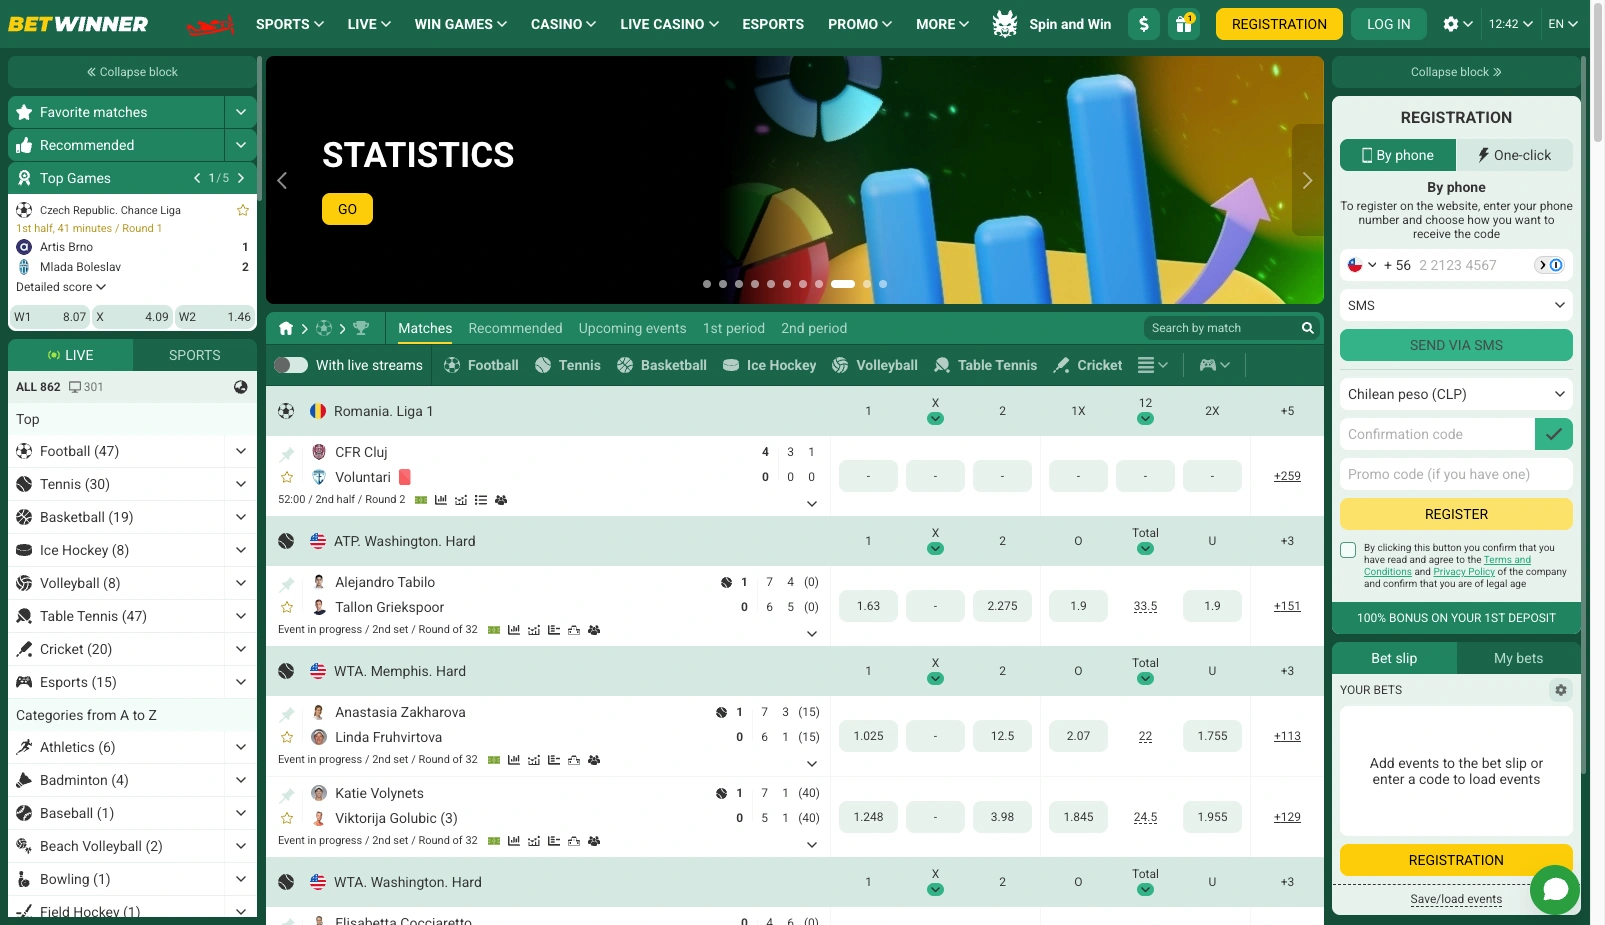
Task: Click the Spin and Win wheel icon
Action: point(1005,24)
